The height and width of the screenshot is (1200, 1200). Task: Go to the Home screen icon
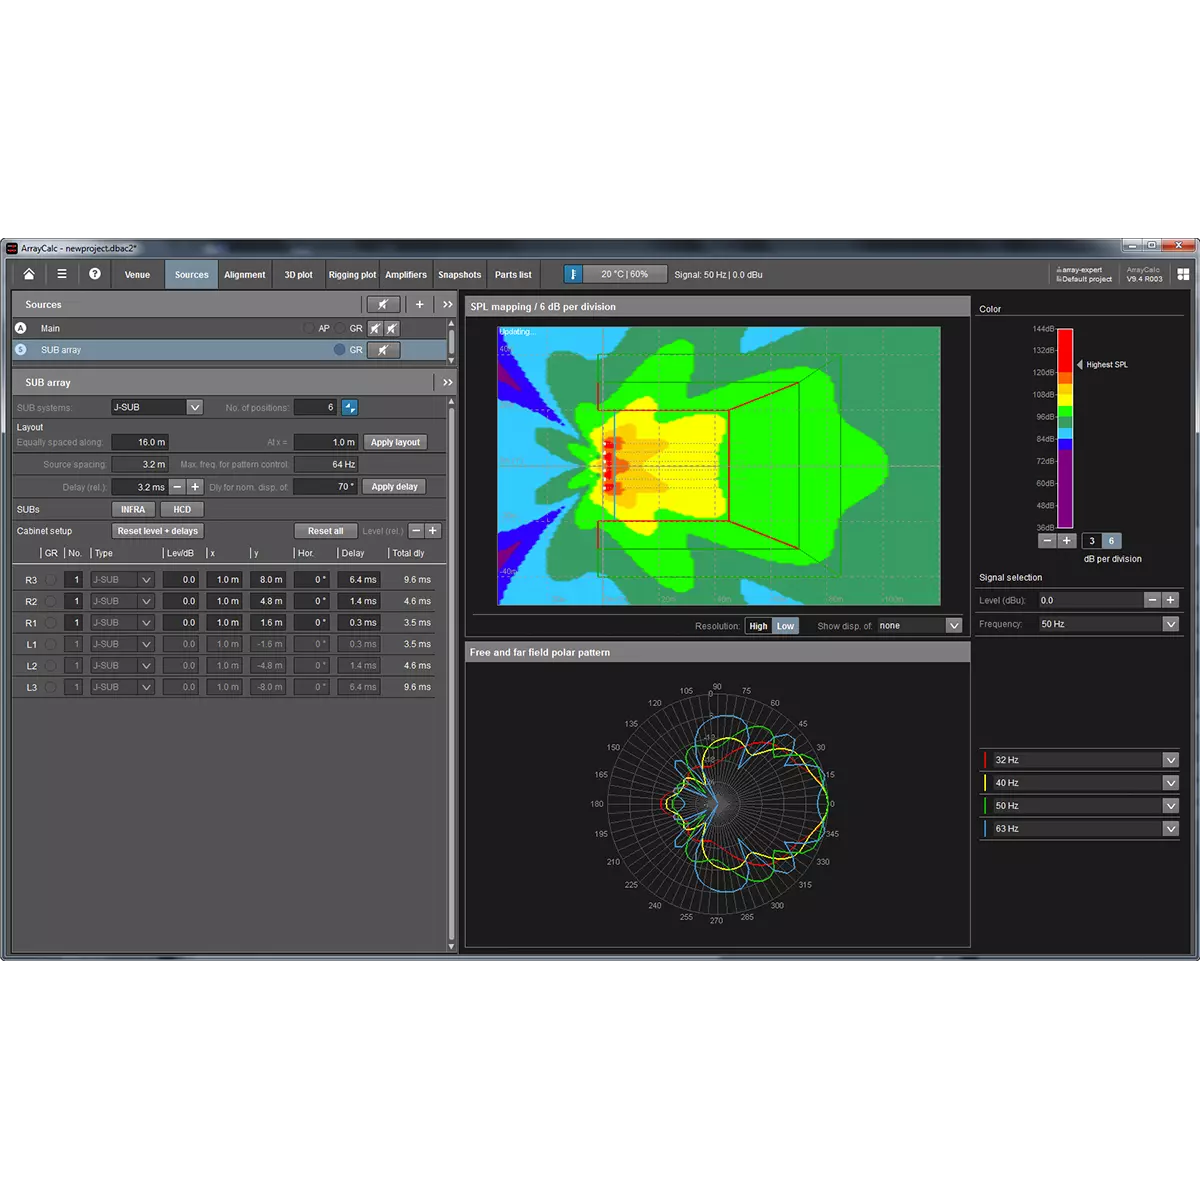tap(29, 274)
